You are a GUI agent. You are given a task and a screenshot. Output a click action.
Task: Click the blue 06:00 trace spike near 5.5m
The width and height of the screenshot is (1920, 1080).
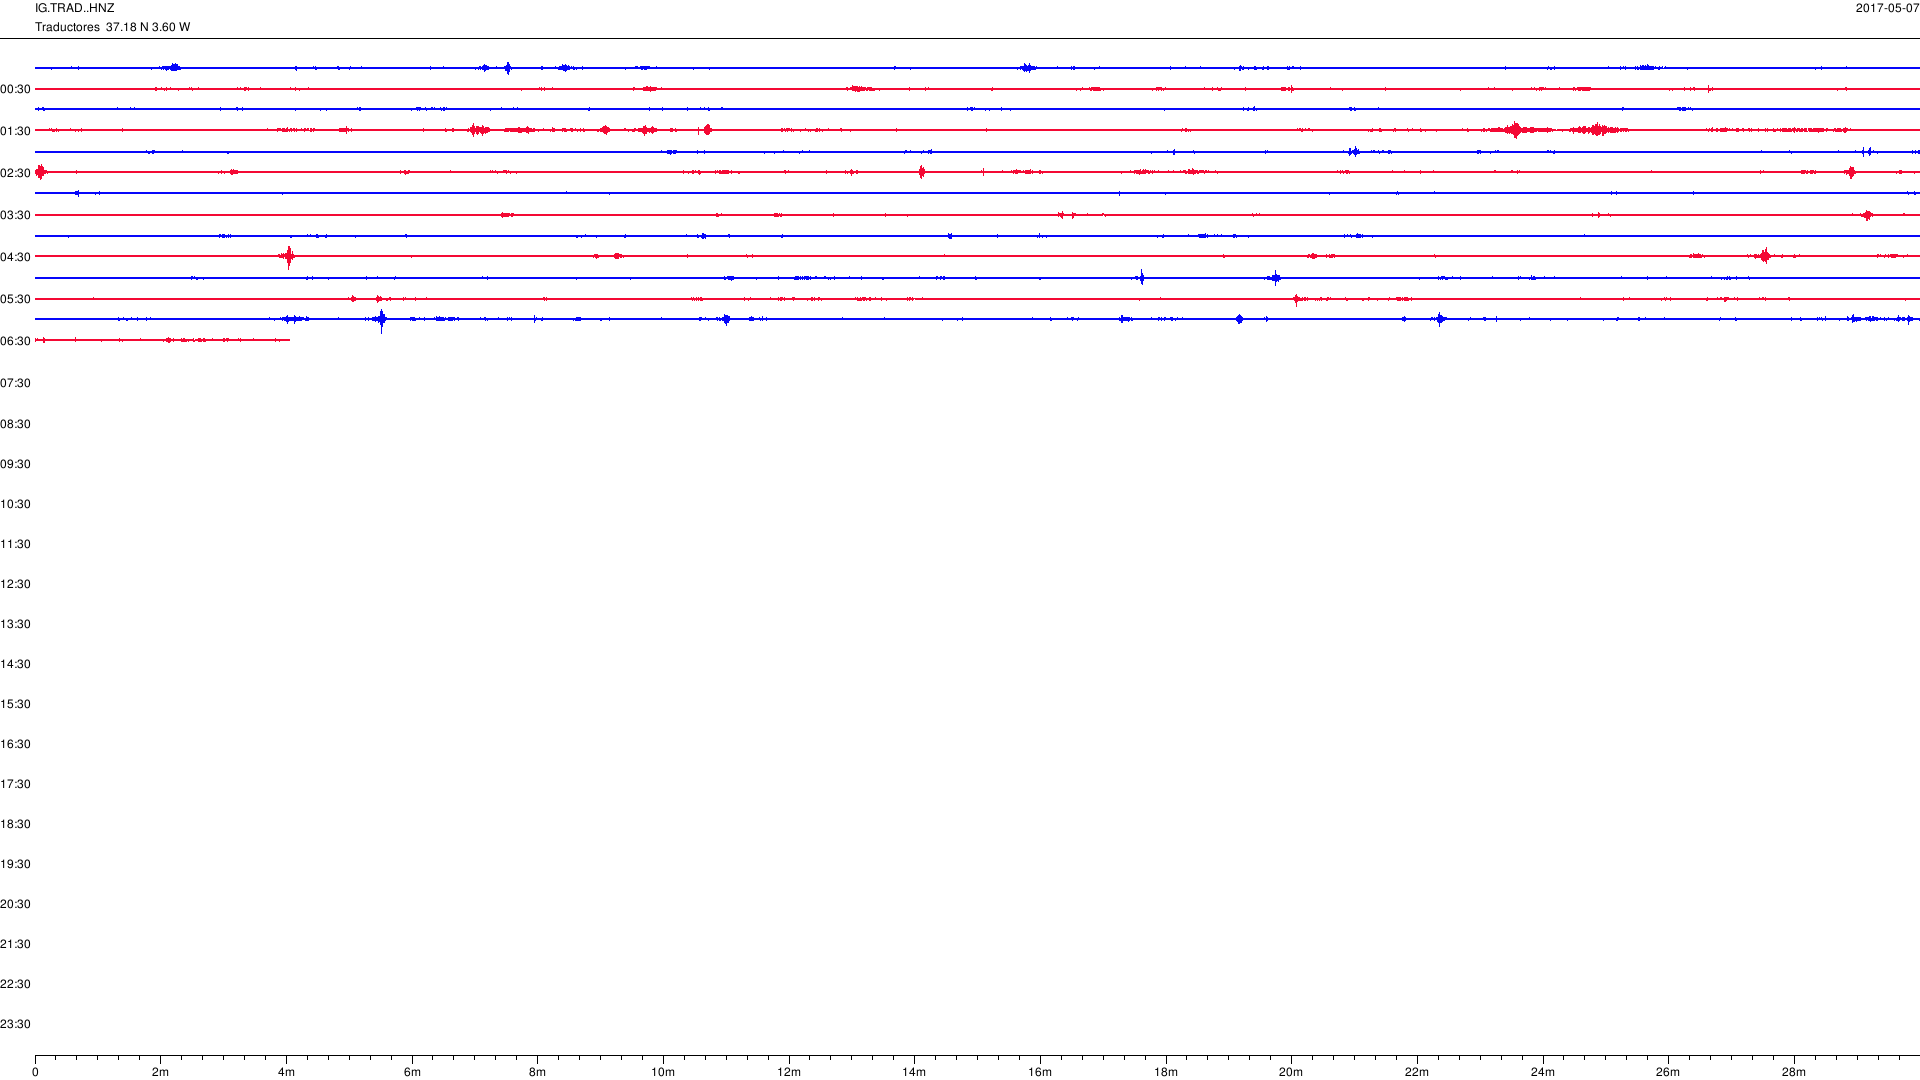(x=381, y=320)
